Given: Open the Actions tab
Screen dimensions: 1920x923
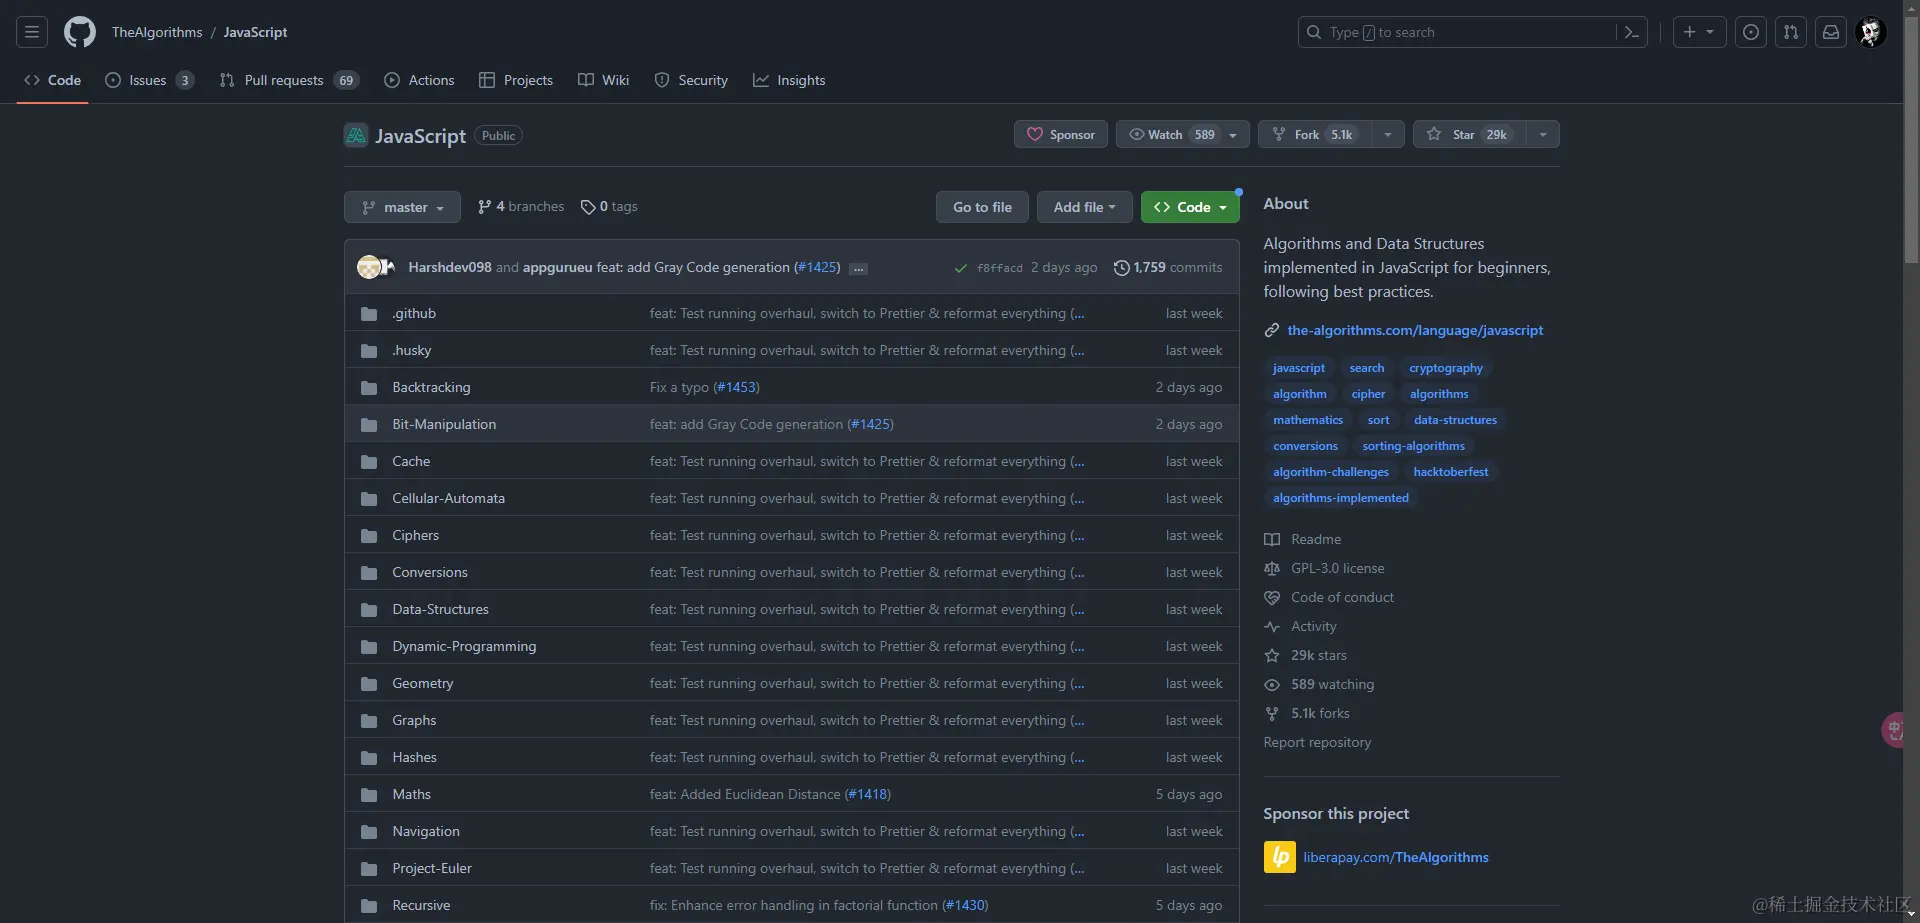Looking at the screenshot, I should 419,80.
